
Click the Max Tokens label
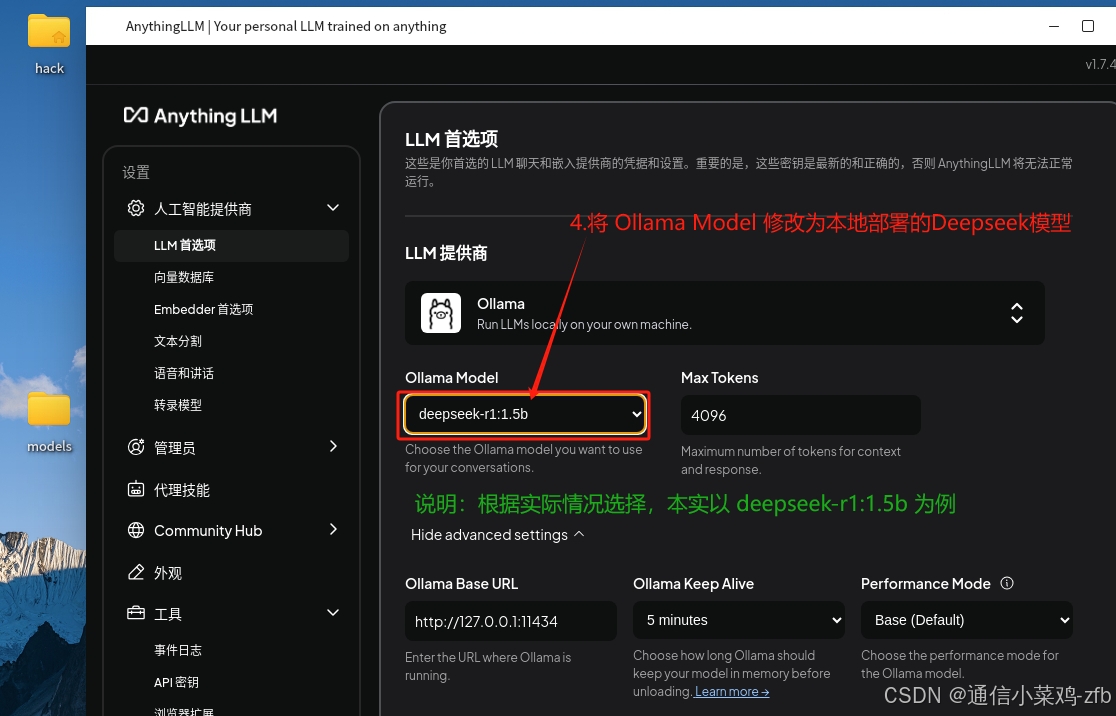point(720,378)
